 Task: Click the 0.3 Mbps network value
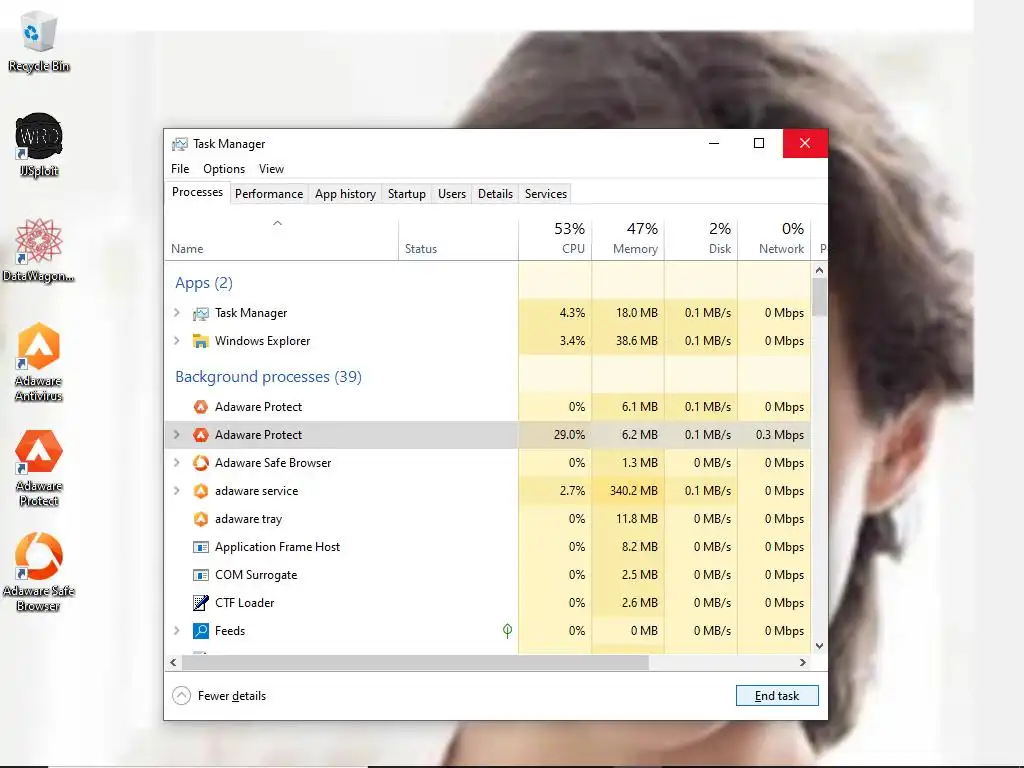pos(780,435)
